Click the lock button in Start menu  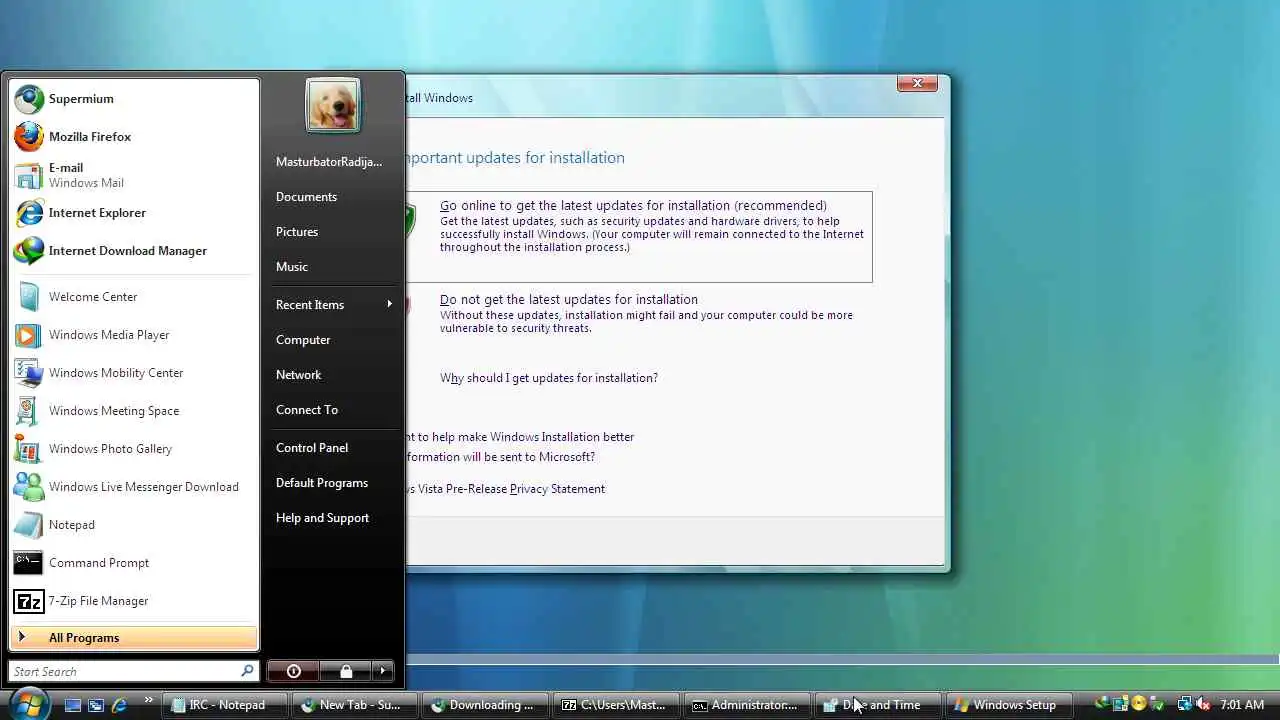click(345, 671)
